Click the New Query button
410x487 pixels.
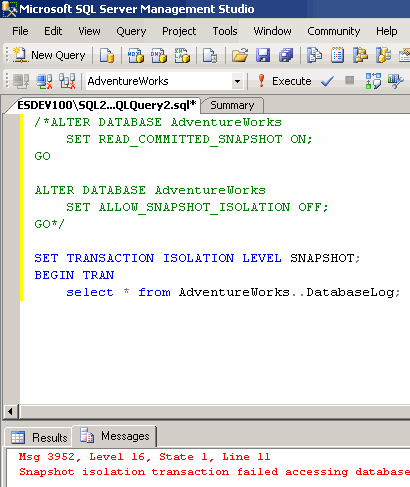[x=49, y=55]
